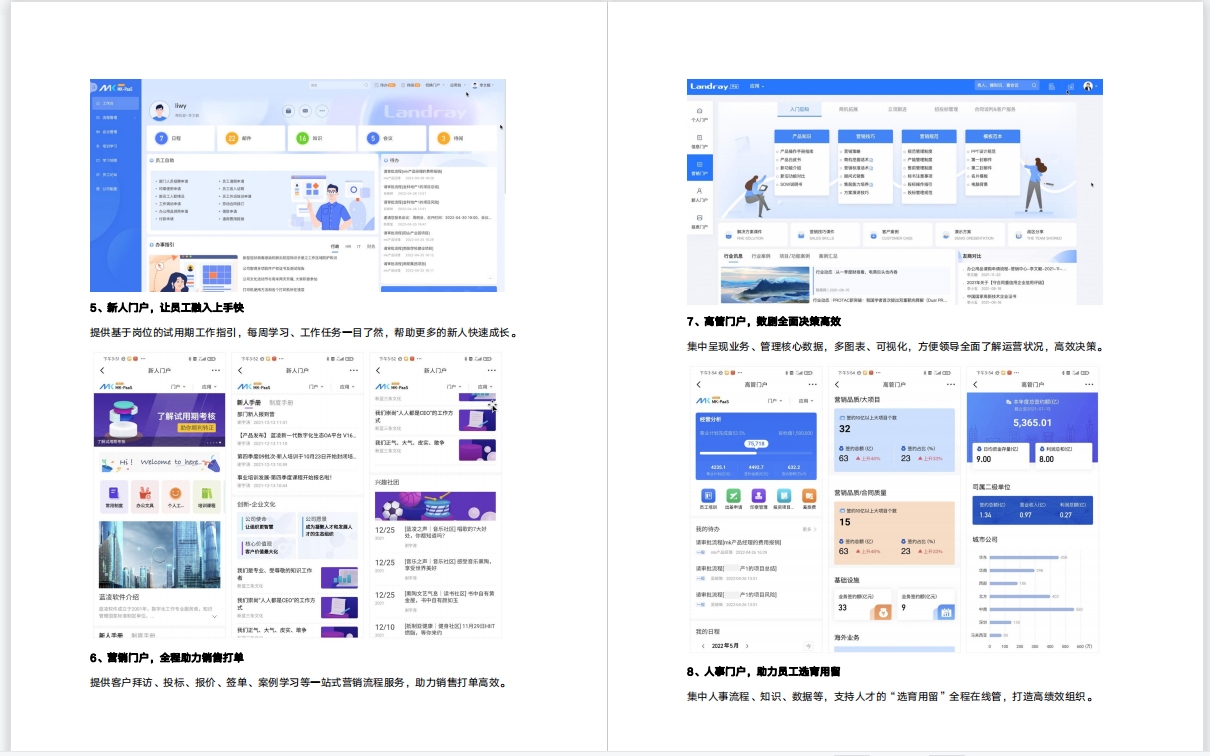Click the 模板范本 blue card header

[x=992, y=135]
